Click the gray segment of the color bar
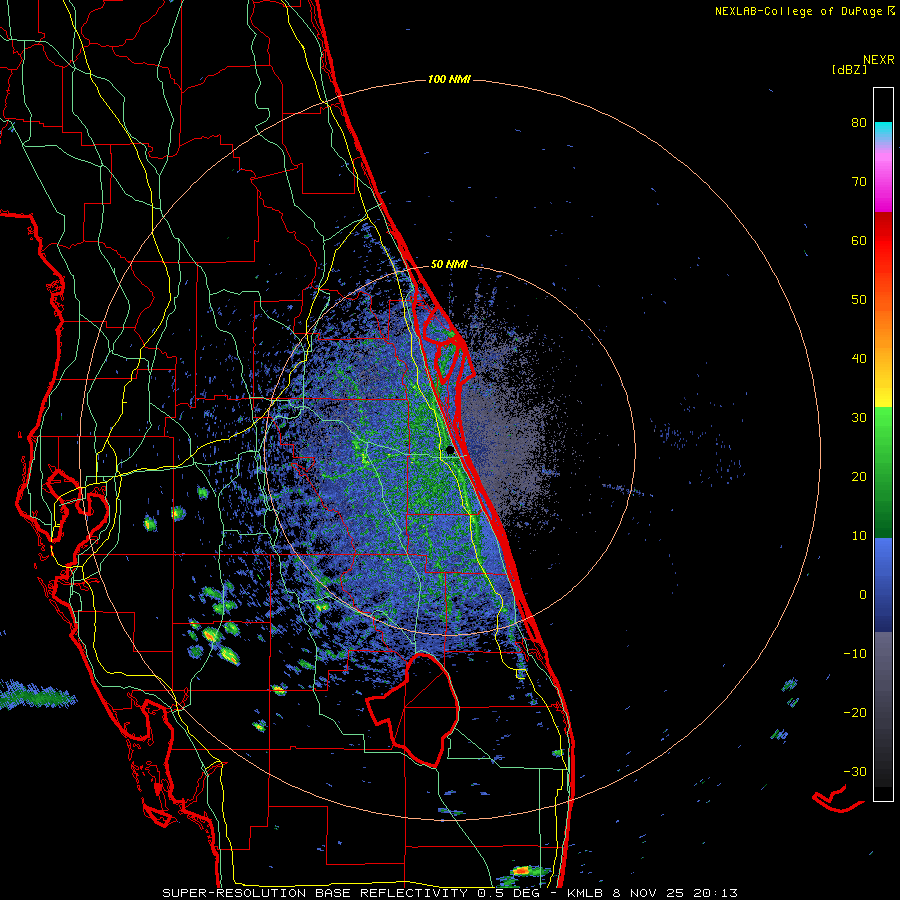The height and width of the screenshot is (900, 900). pos(883,666)
